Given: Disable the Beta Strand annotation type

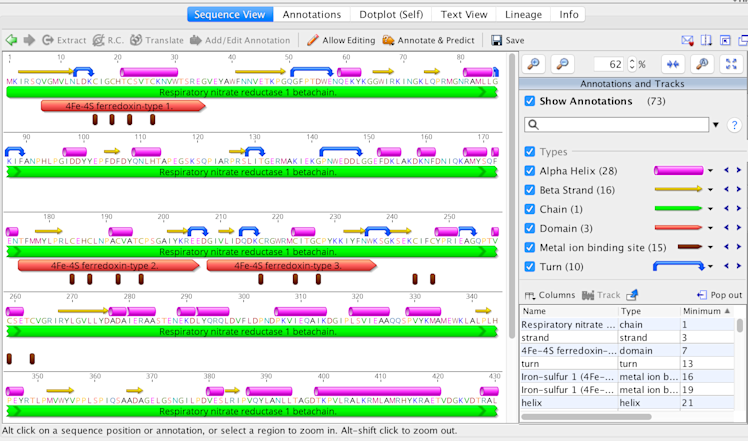Looking at the screenshot, I should tap(530, 190).
